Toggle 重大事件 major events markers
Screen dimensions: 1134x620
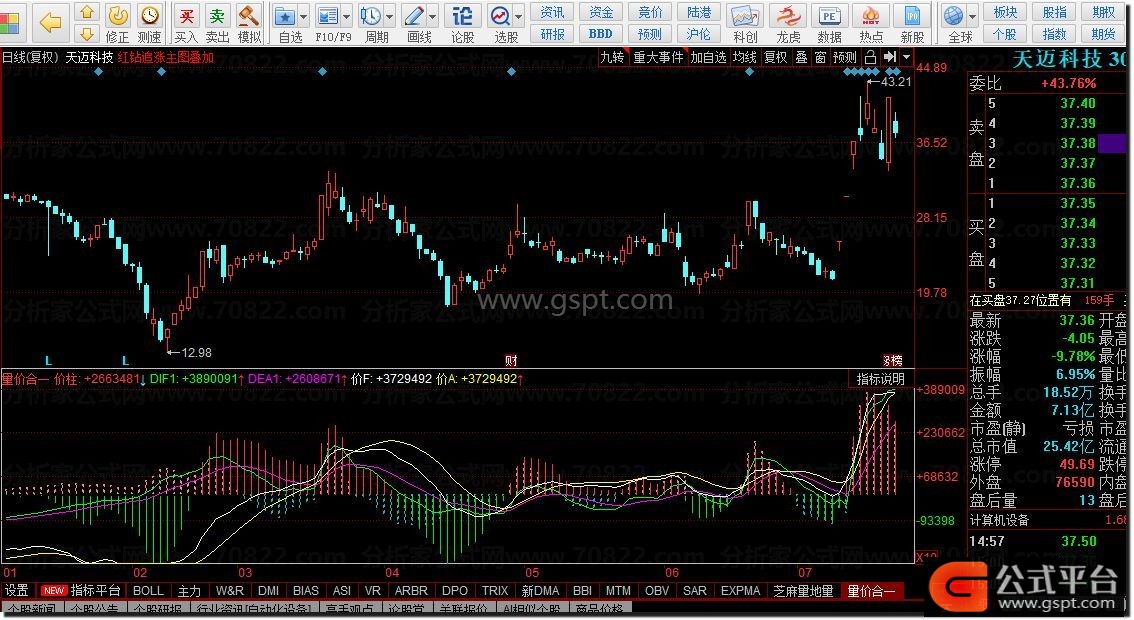pyautogui.click(x=658, y=57)
